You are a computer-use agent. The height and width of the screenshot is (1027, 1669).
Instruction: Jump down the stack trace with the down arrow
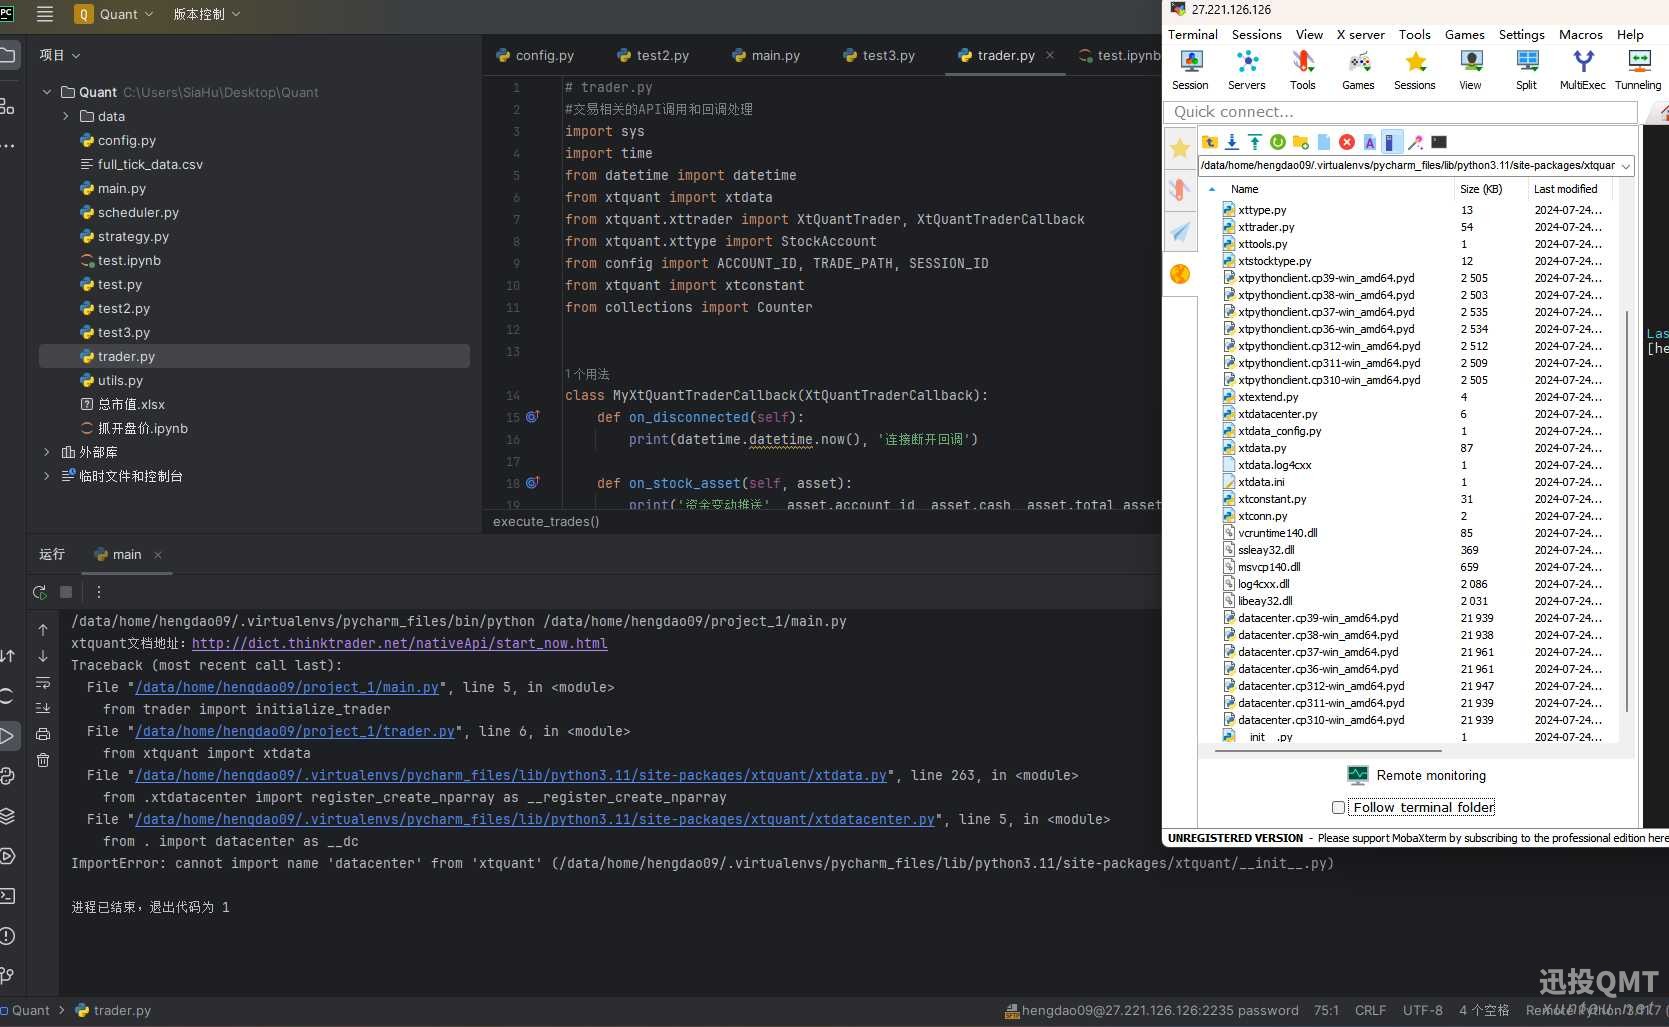(43, 656)
